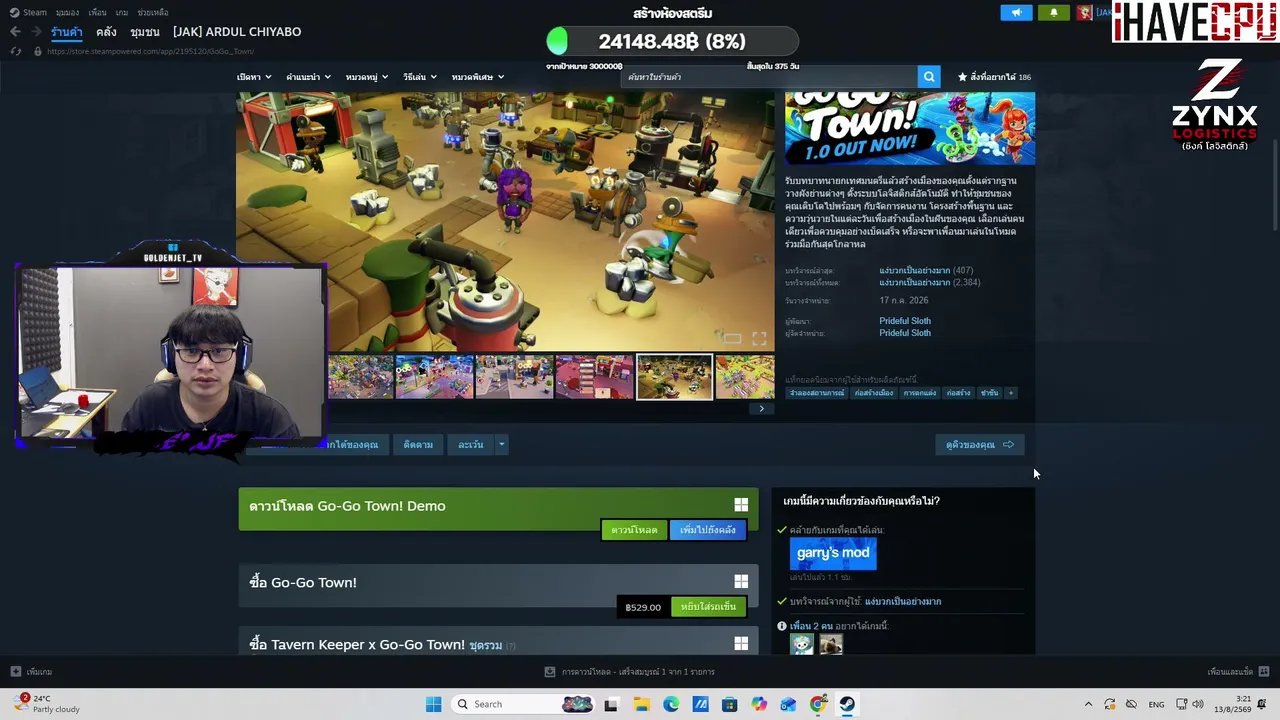Expand more tags with the plus button
The height and width of the screenshot is (720, 1280).
pos(1011,393)
